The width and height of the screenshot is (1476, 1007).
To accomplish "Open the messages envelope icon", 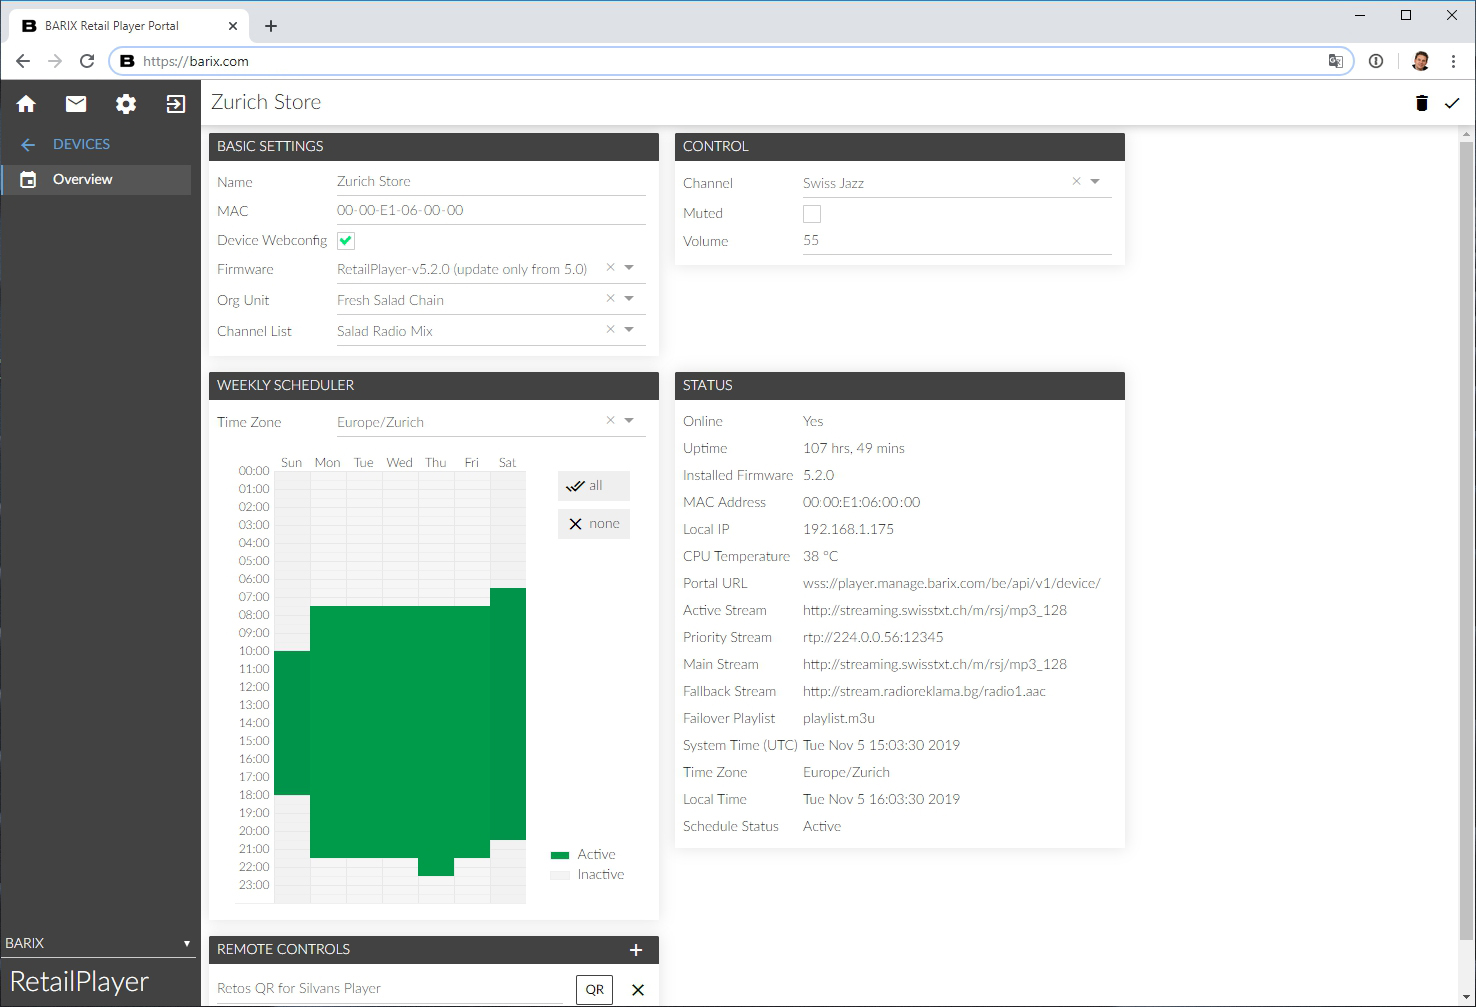I will click(x=75, y=103).
